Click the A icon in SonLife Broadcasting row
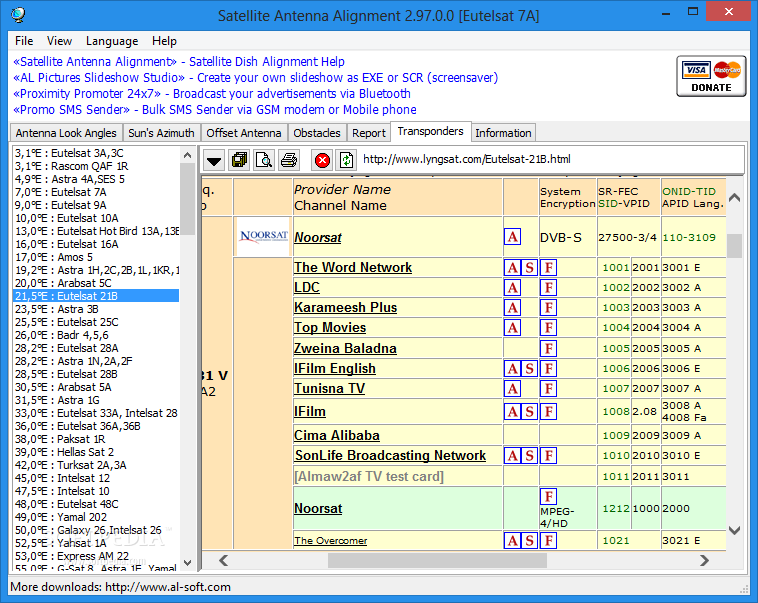Image resolution: width=758 pixels, height=603 pixels. pyautogui.click(x=512, y=456)
